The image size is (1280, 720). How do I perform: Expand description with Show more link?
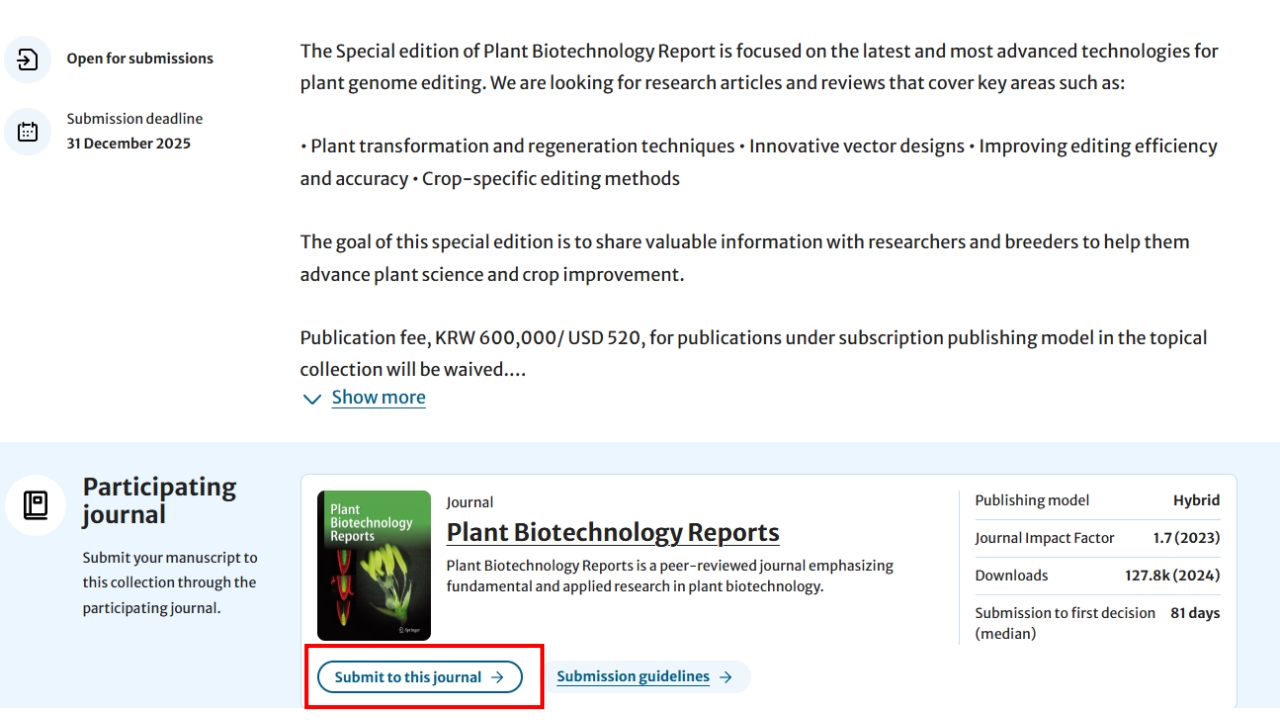click(x=378, y=397)
